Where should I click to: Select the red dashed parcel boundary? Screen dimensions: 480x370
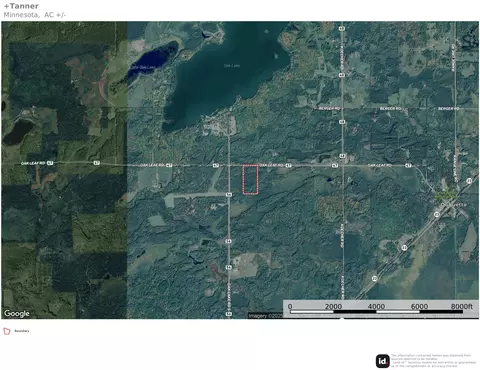tap(250, 179)
